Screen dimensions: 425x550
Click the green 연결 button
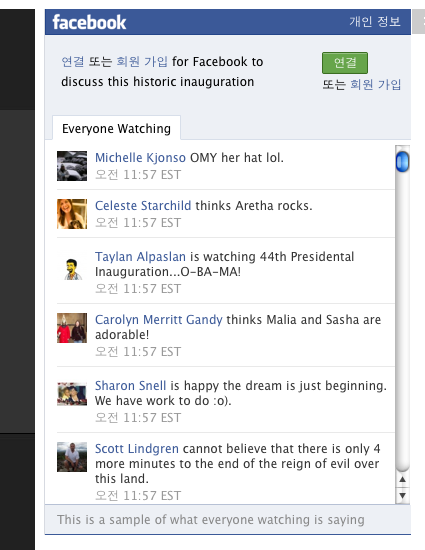coord(345,63)
